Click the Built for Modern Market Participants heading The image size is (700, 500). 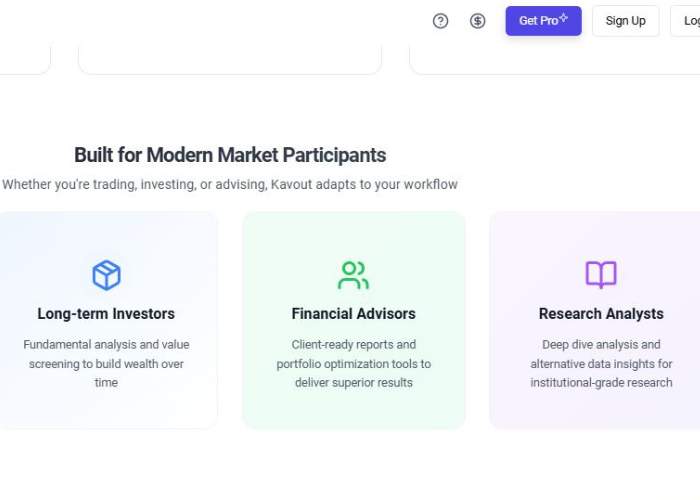[230, 155]
